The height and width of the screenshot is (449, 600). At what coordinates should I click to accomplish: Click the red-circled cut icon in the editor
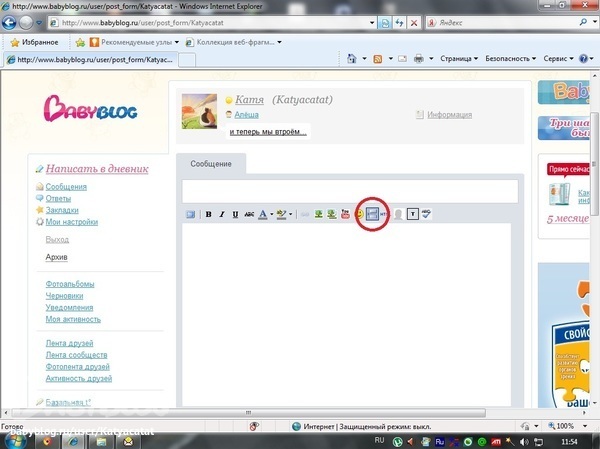(x=372, y=214)
